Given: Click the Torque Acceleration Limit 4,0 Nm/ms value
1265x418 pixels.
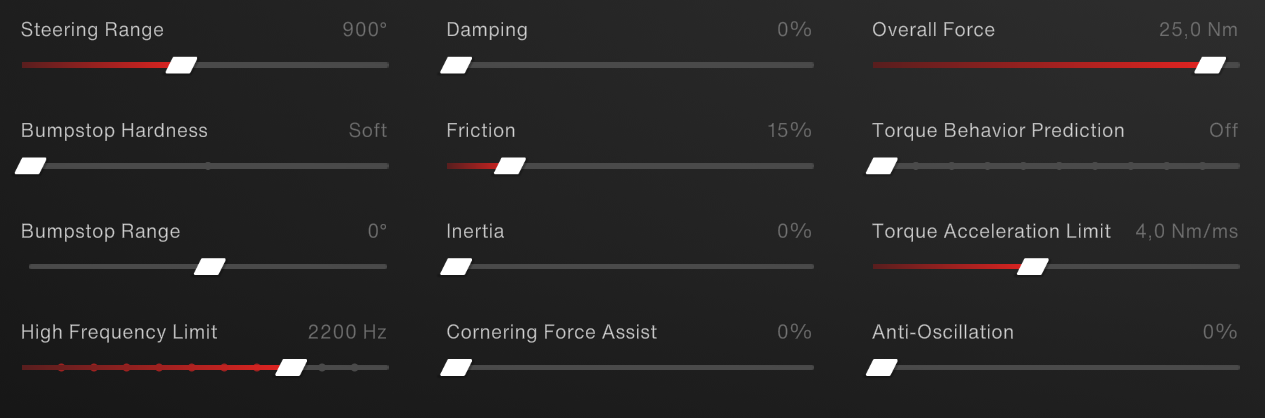Looking at the screenshot, I should [x=1187, y=232].
